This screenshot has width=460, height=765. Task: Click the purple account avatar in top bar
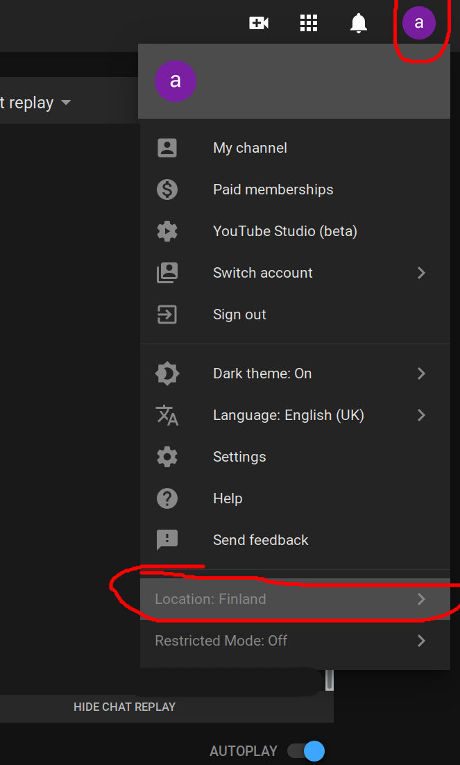(x=419, y=23)
